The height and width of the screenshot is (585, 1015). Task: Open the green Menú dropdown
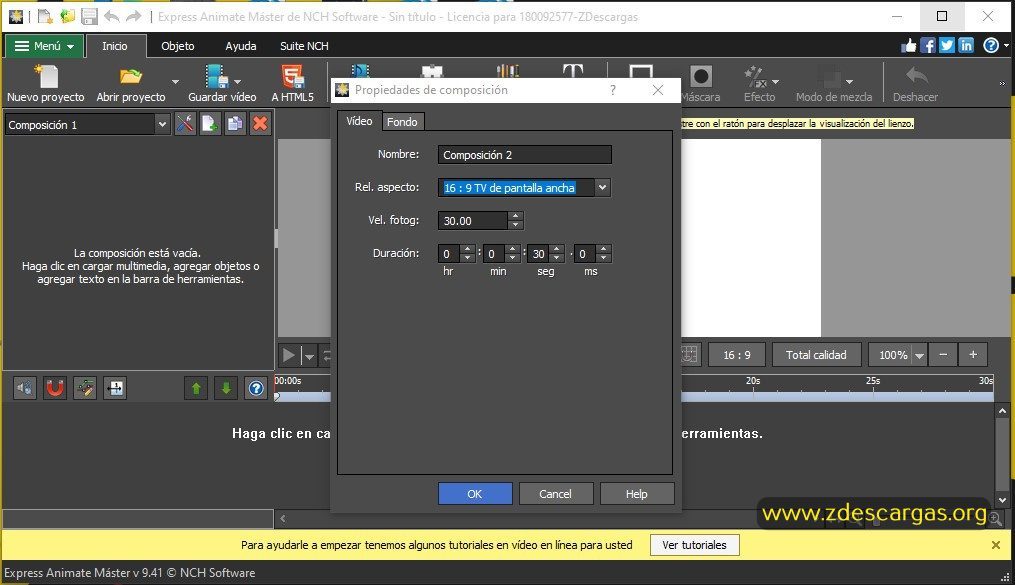44,46
